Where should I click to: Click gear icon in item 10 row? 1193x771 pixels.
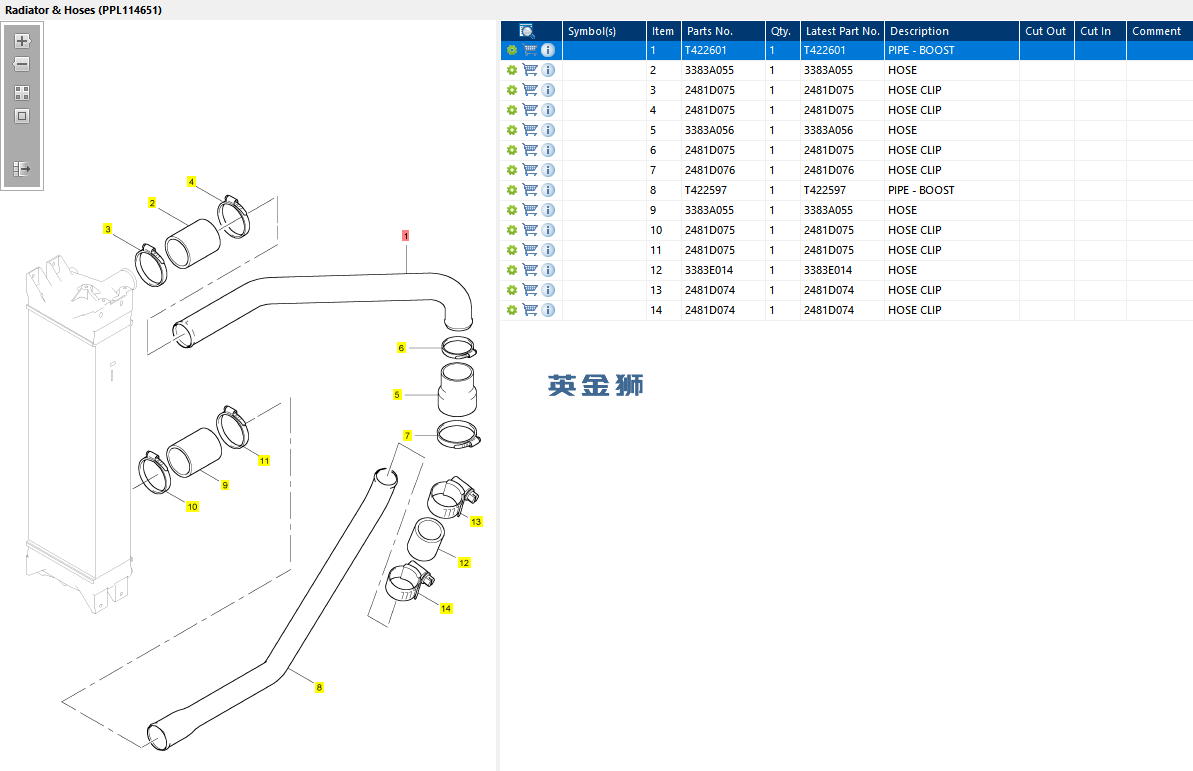click(512, 230)
